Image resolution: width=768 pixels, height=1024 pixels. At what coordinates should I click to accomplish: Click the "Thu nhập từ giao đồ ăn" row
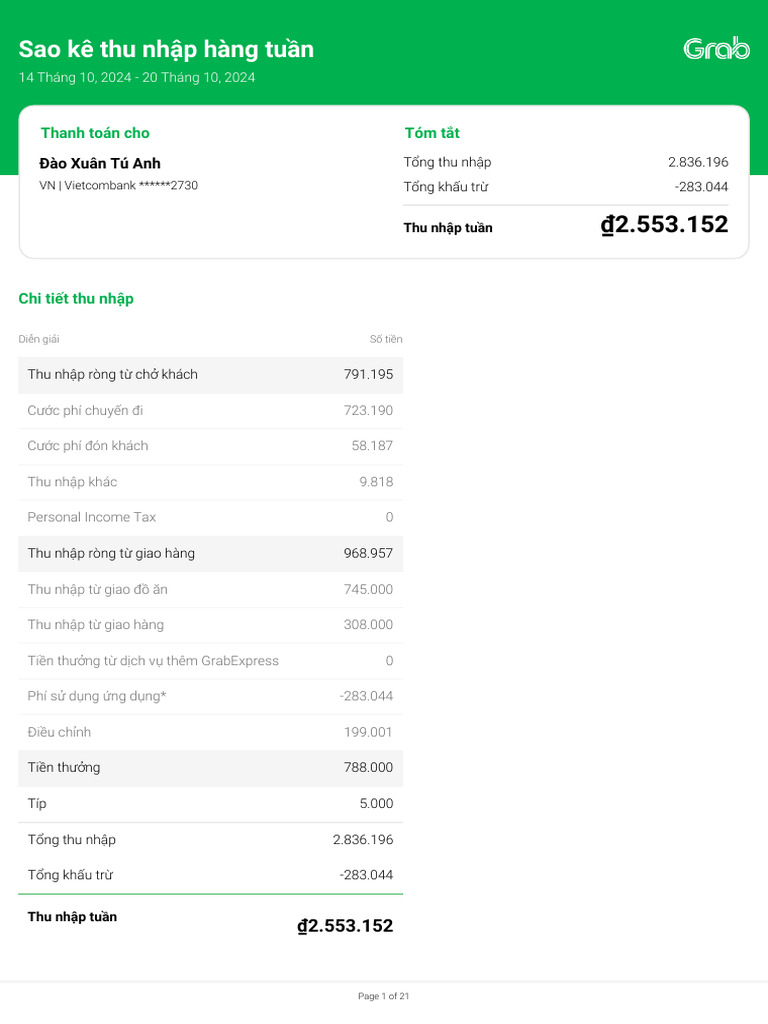coord(210,589)
